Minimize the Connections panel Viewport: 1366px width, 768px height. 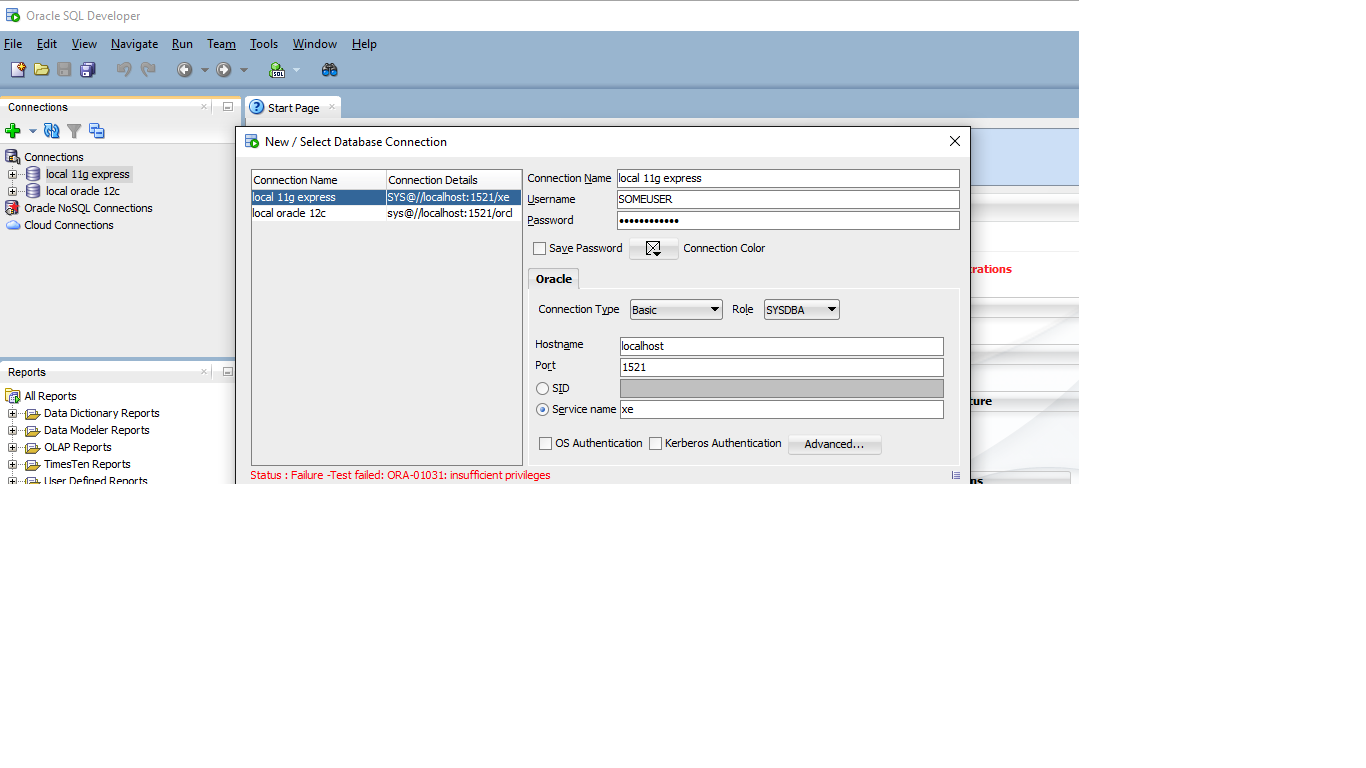[x=227, y=107]
